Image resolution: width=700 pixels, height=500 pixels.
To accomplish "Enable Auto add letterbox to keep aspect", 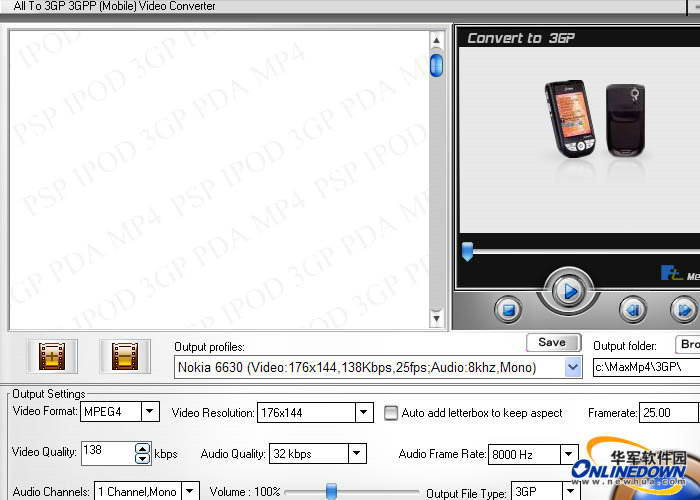I will point(391,413).
